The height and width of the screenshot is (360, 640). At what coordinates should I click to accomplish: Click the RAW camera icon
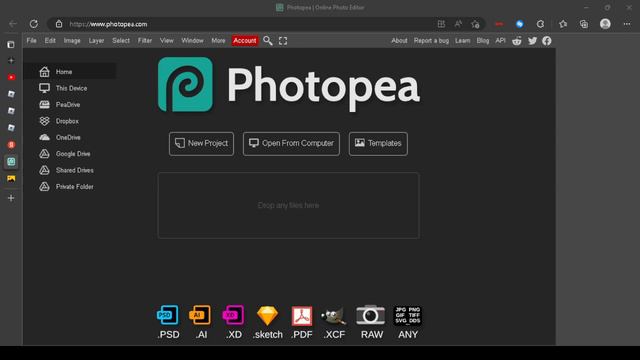371,315
